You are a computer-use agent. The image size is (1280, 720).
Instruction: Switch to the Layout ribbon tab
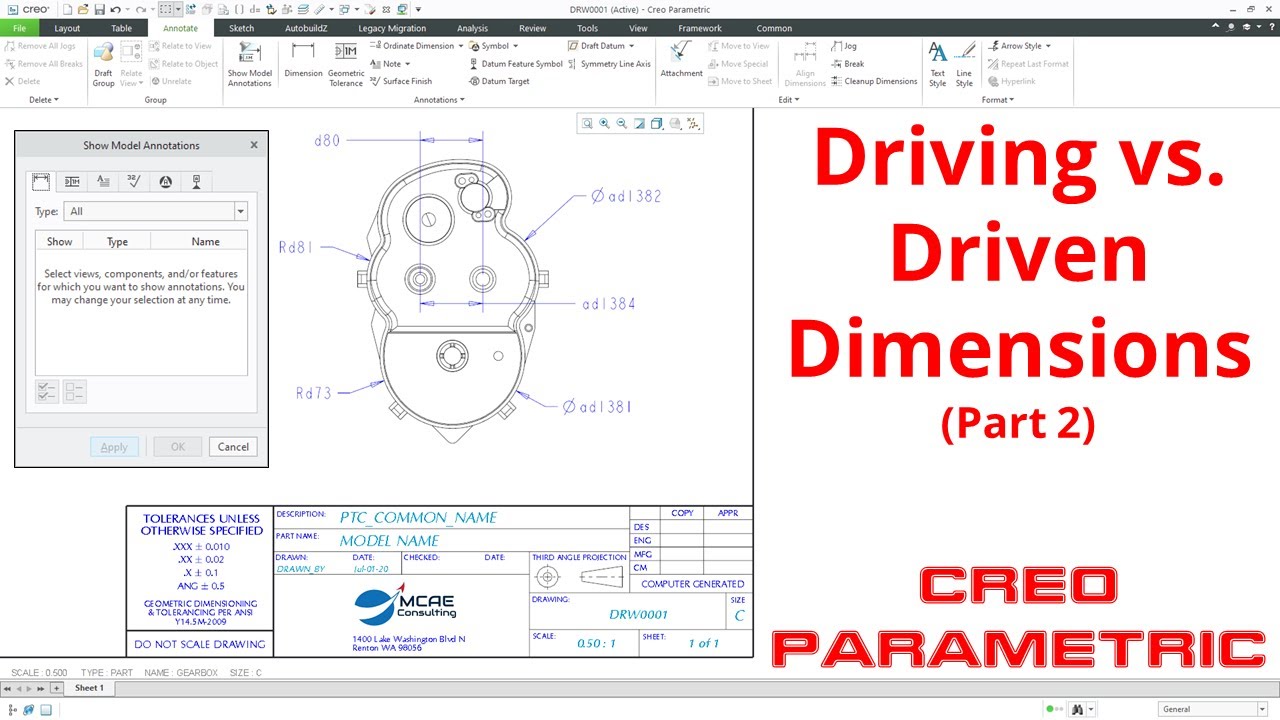pyautogui.click(x=67, y=28)
